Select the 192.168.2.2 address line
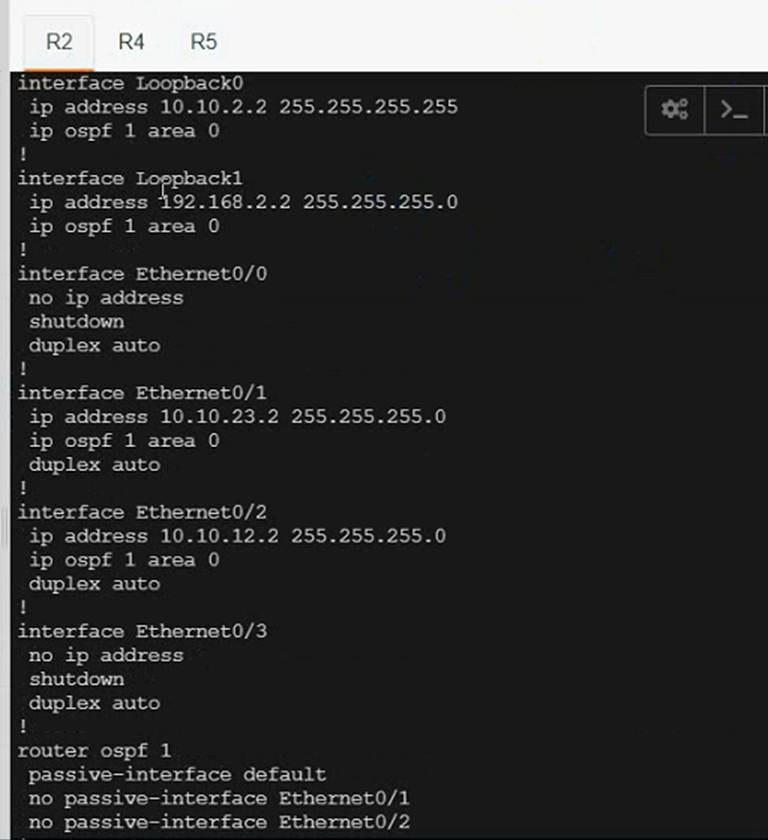Image resolution: width=768 pixels, height=840 pixels. point(243,203)
